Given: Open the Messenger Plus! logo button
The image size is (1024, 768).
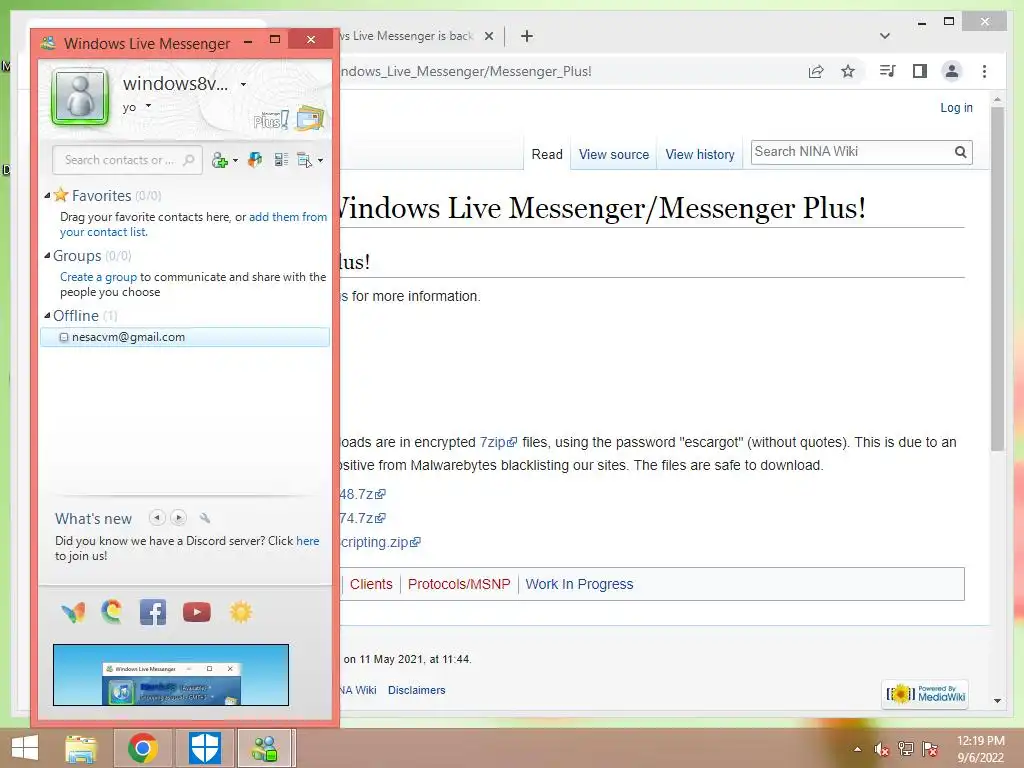Looking at the screenshot, I should pyautogui.click(x=271, y=120).
